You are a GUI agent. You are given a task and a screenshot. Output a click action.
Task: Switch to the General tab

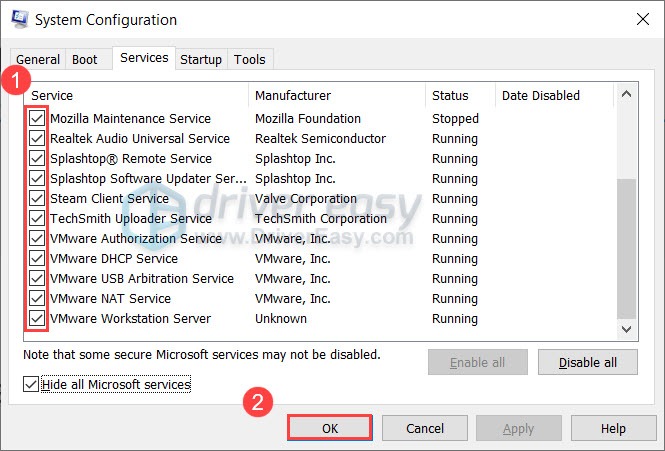tap(38, 60)
